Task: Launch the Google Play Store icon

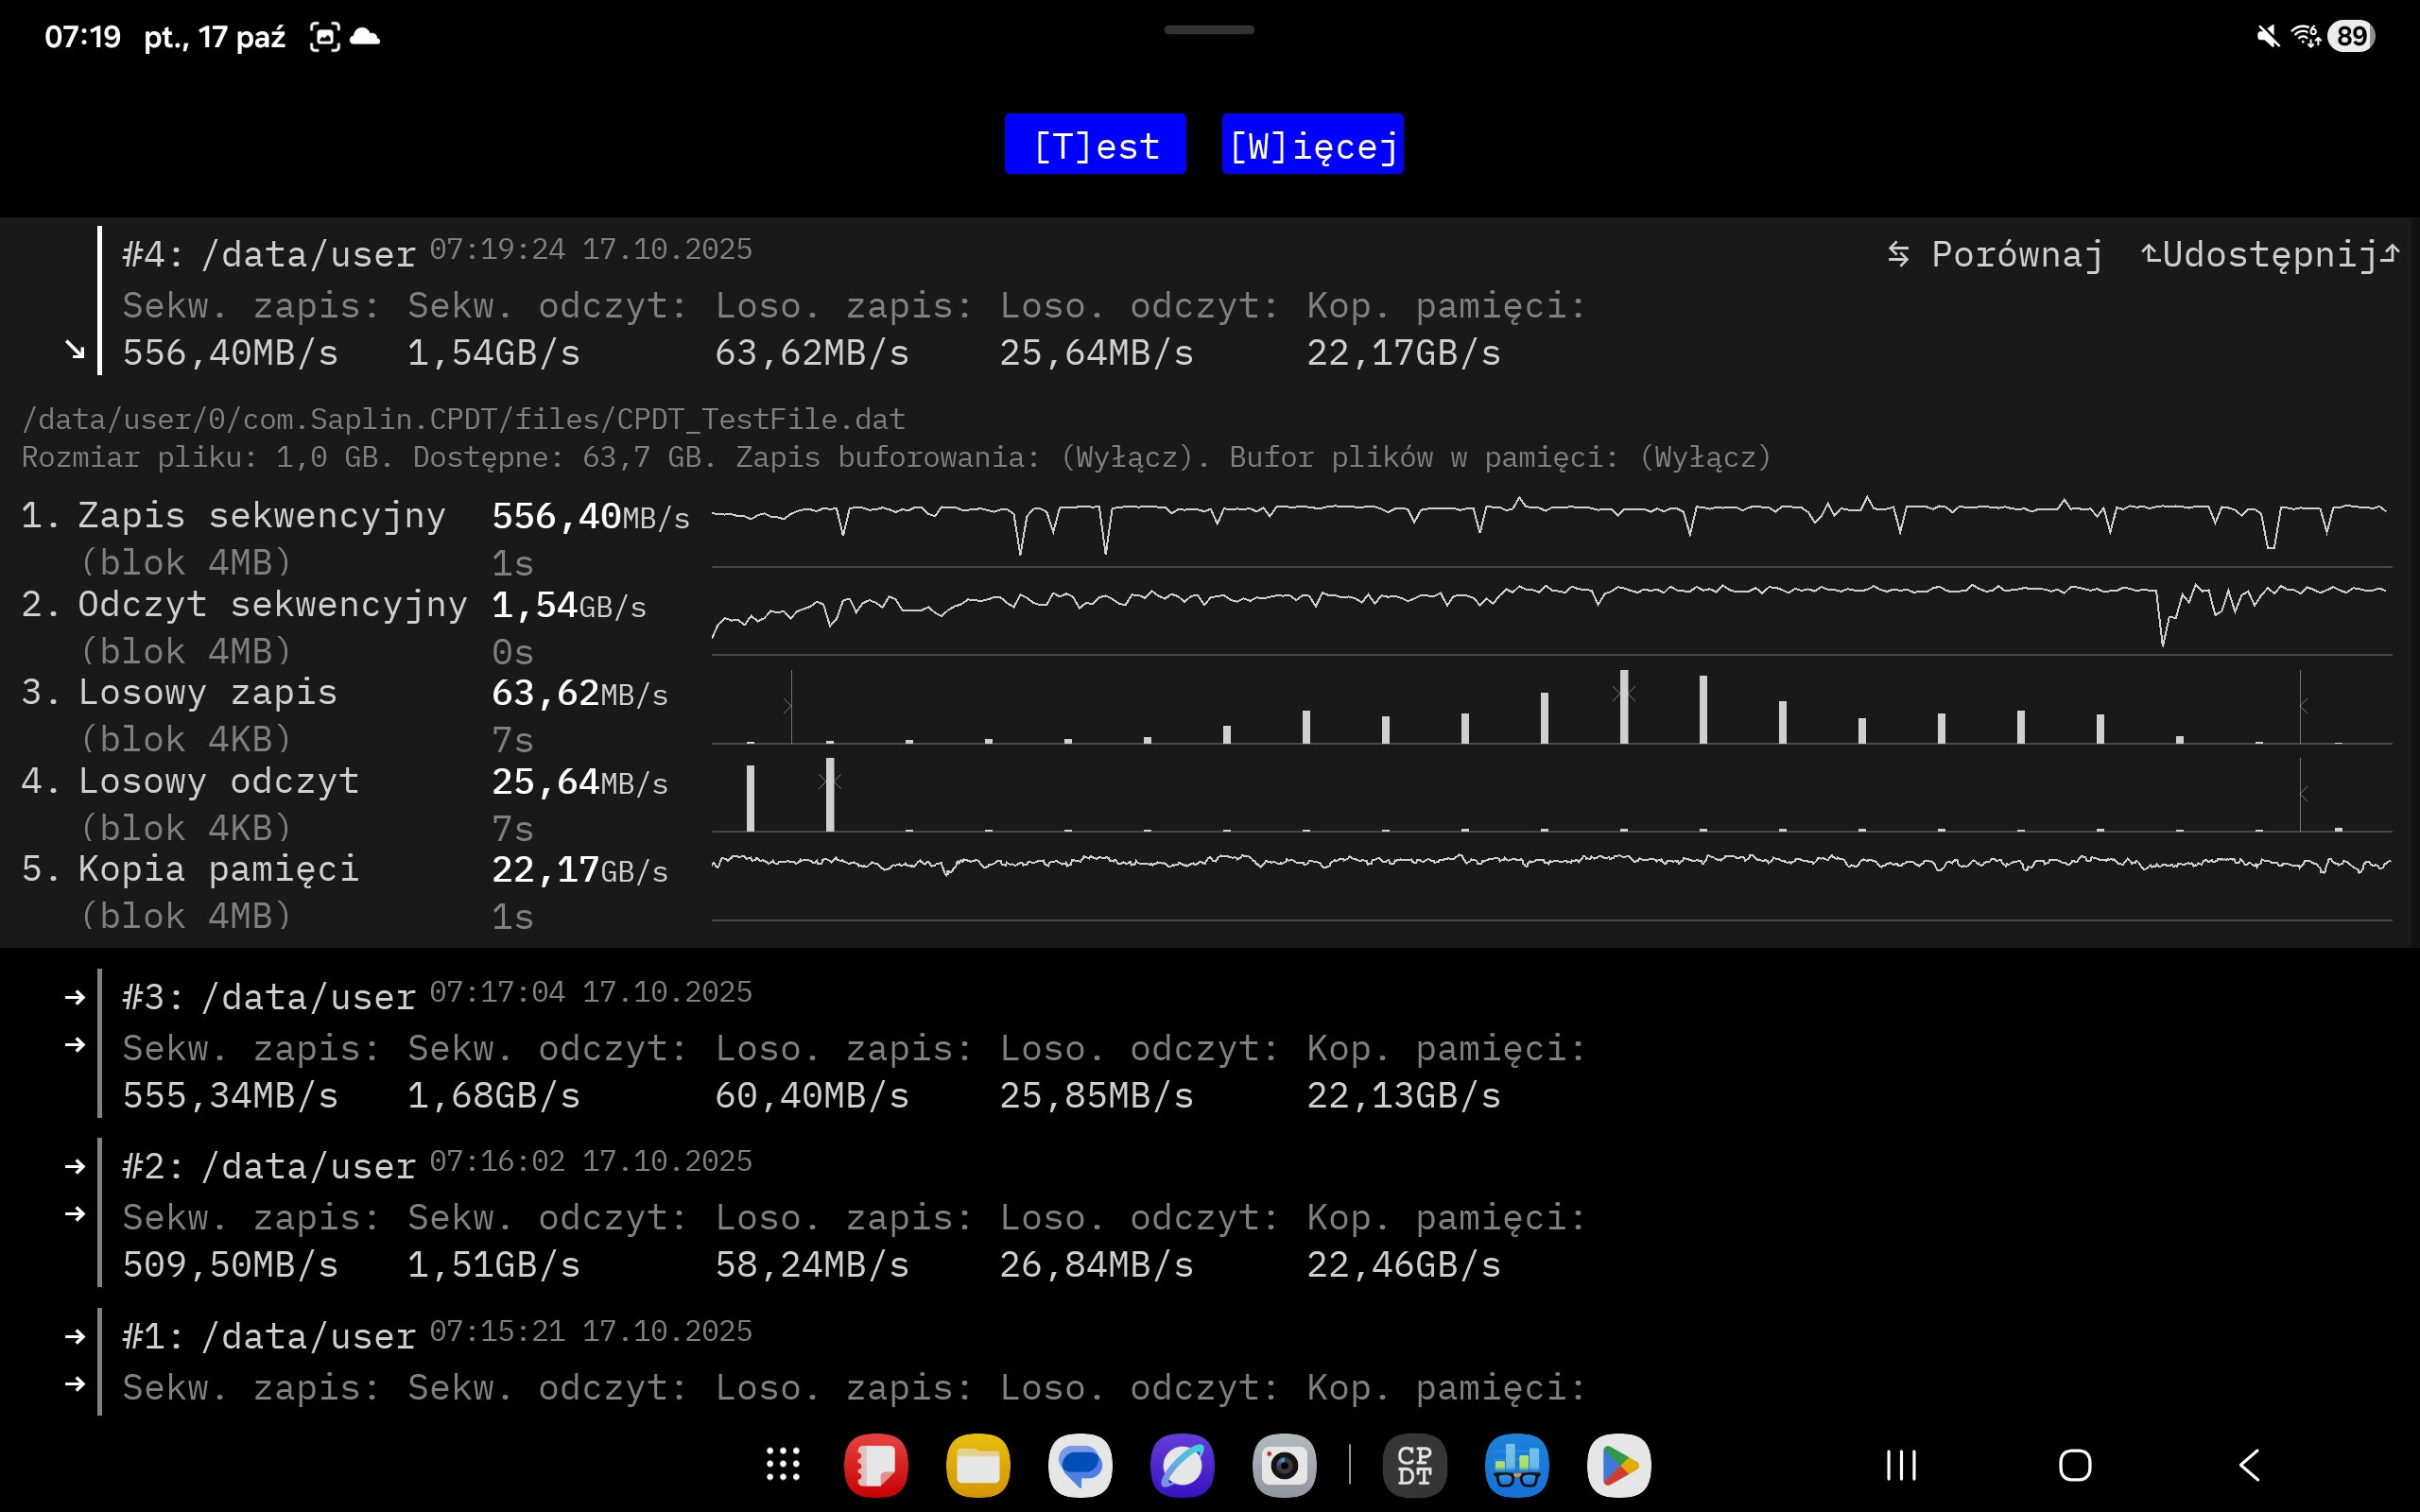Action: coord(1619,1466)
